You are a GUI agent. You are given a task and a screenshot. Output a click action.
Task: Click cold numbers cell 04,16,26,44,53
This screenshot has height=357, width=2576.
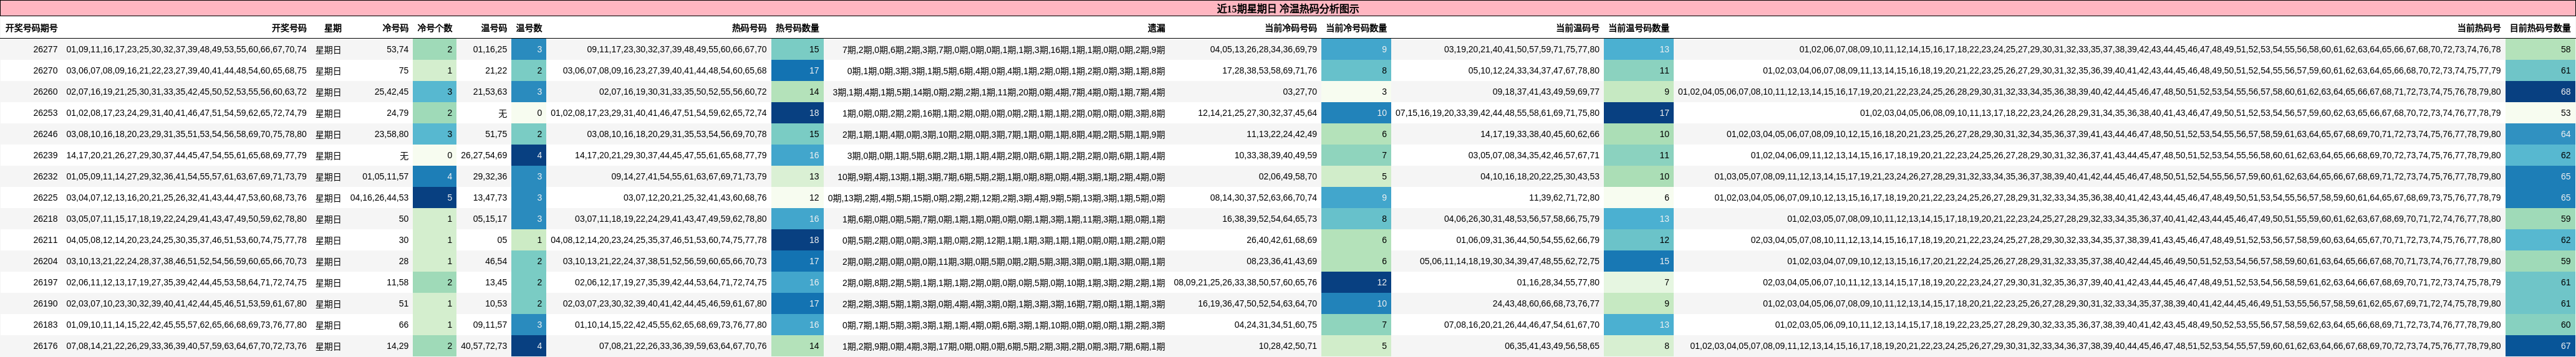[x=379, y=198]
